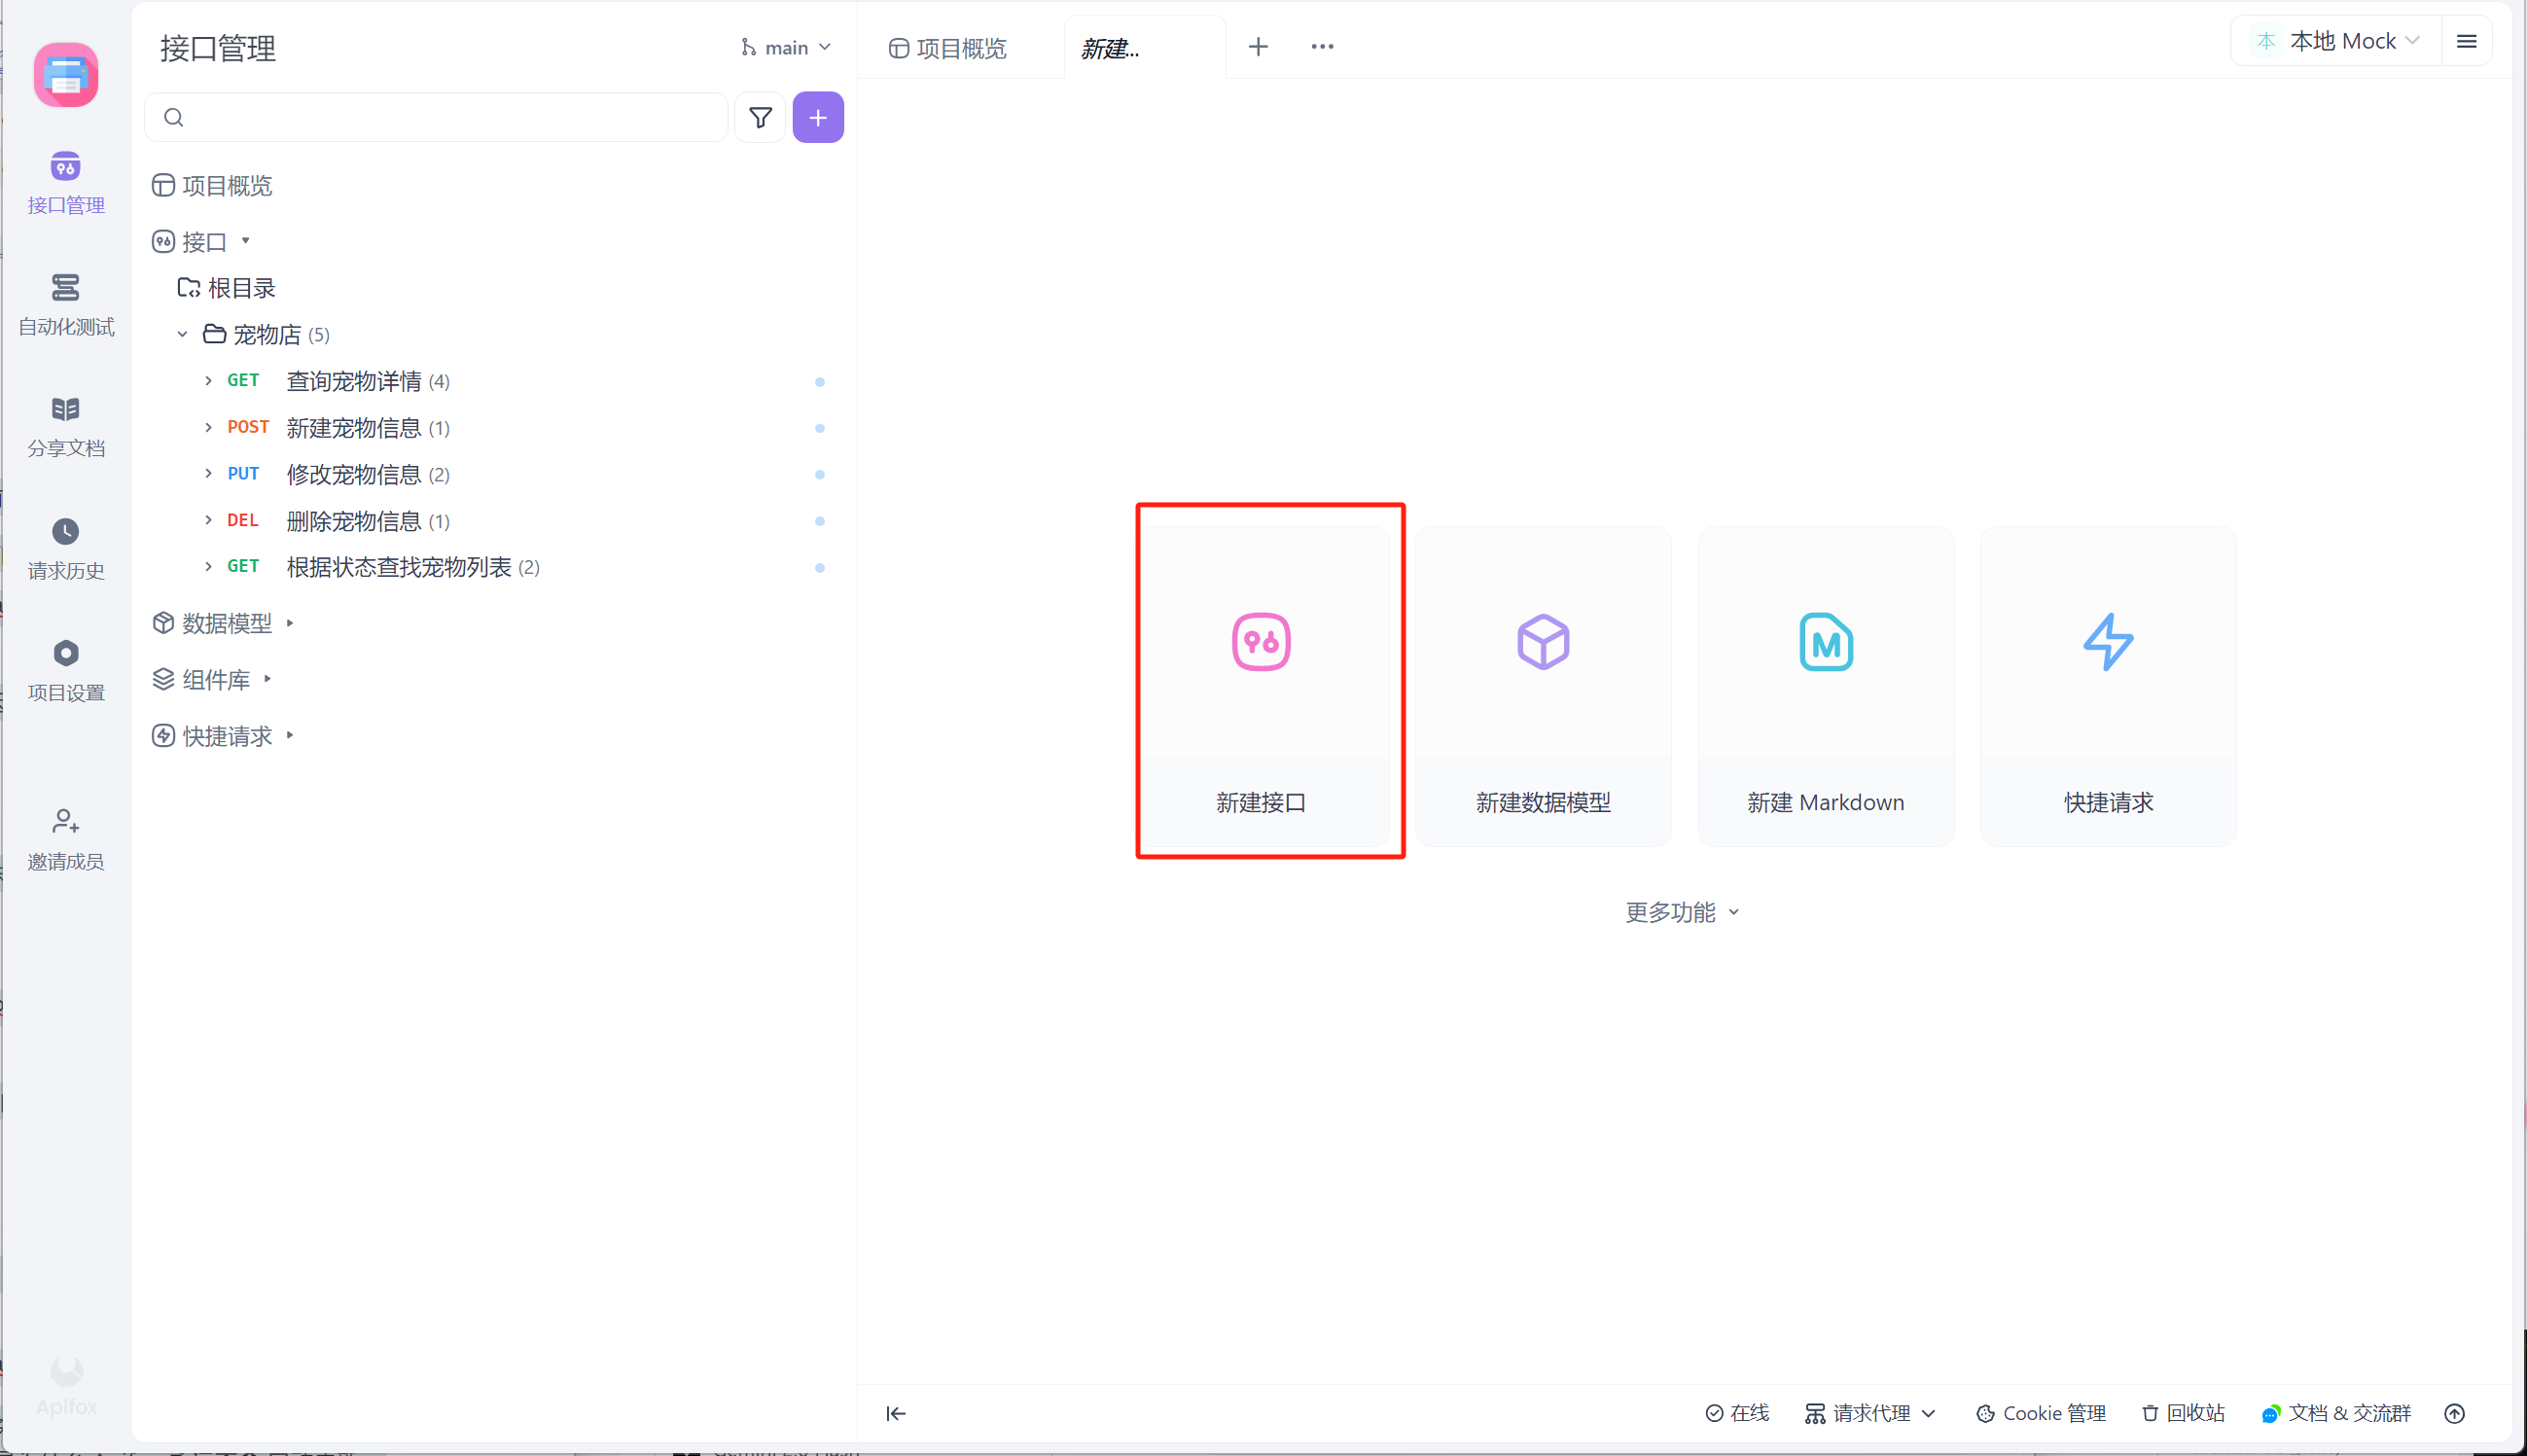Open 自动化测试 in the left sidebar

(66, 304)
